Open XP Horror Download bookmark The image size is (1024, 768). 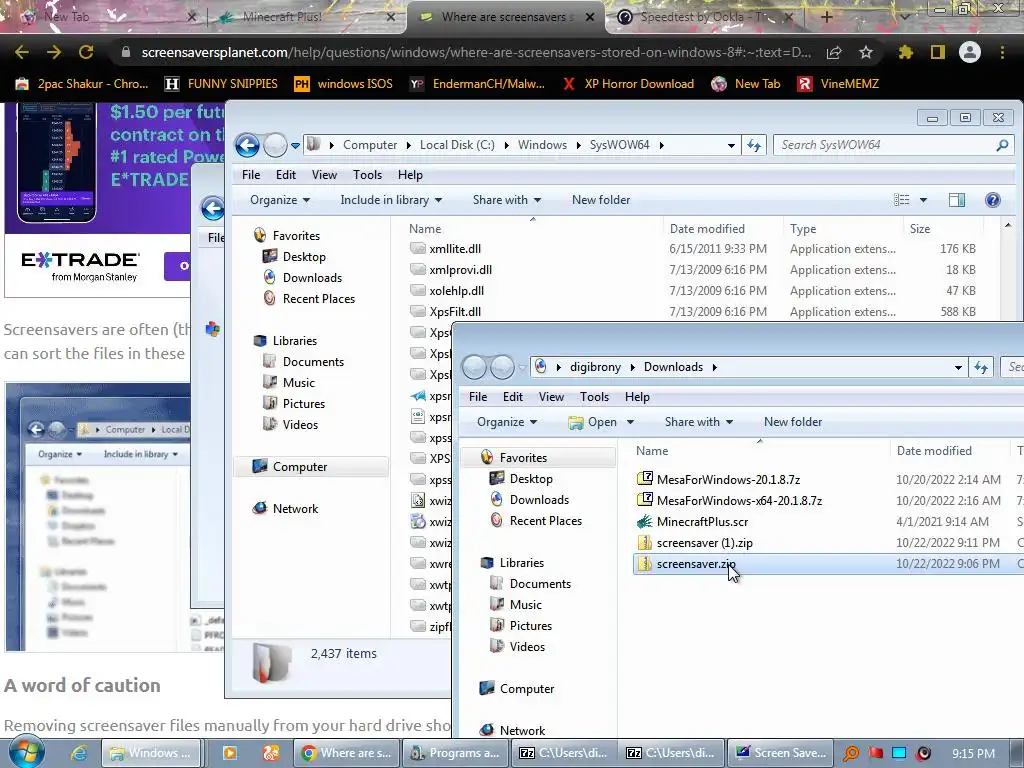pyautogui.click(x=628, y=84)
